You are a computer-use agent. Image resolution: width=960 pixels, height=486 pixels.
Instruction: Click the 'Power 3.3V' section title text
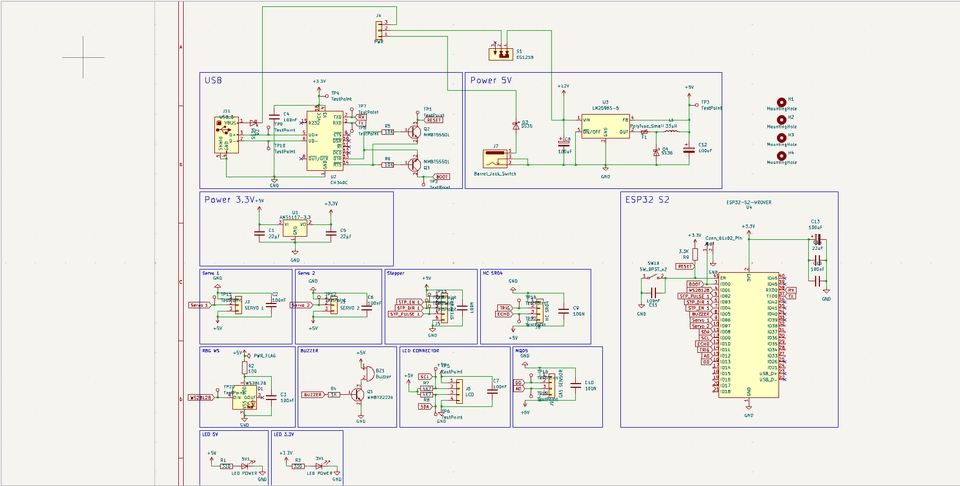229,200
